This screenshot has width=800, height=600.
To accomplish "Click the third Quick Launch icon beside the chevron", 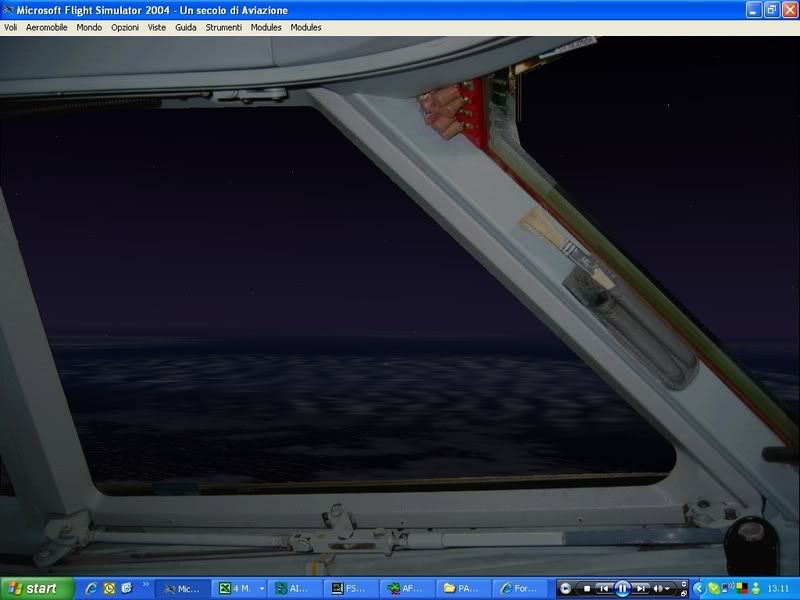I will pyautogui.click(x=126, y=589).
